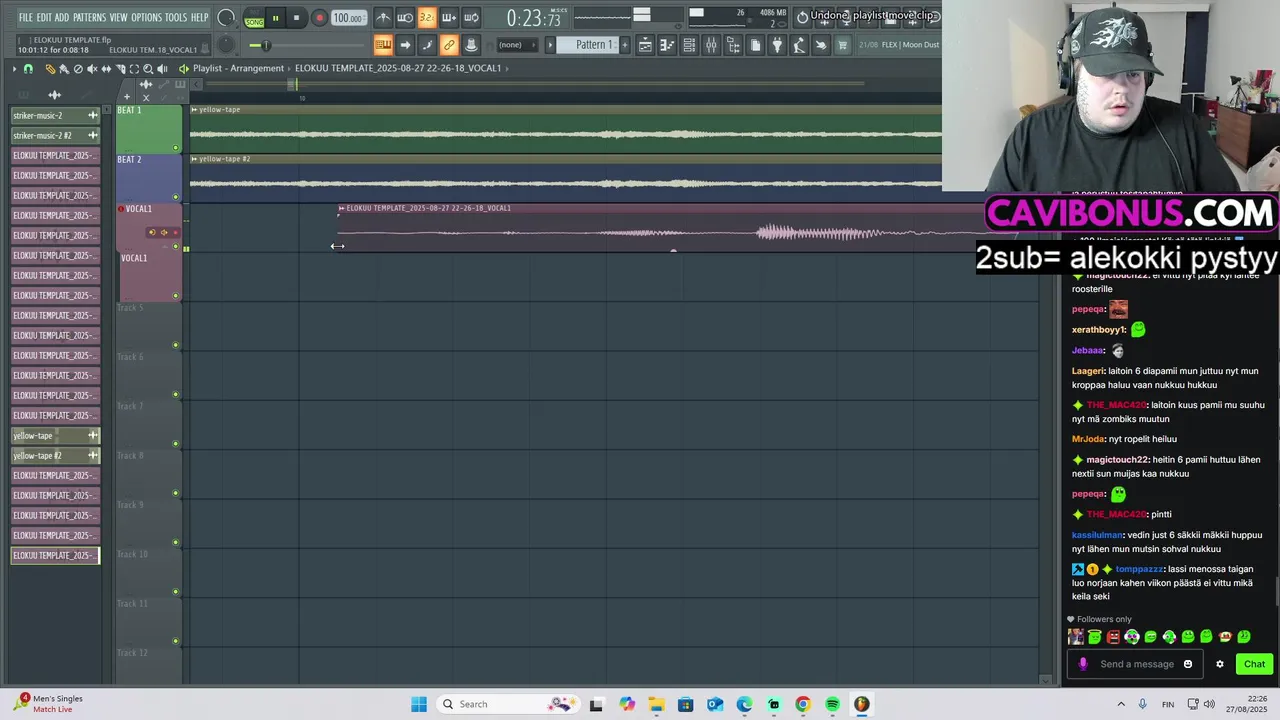
Task: Toggle the playlist snap magnet
Action: [x=28, y=68]
